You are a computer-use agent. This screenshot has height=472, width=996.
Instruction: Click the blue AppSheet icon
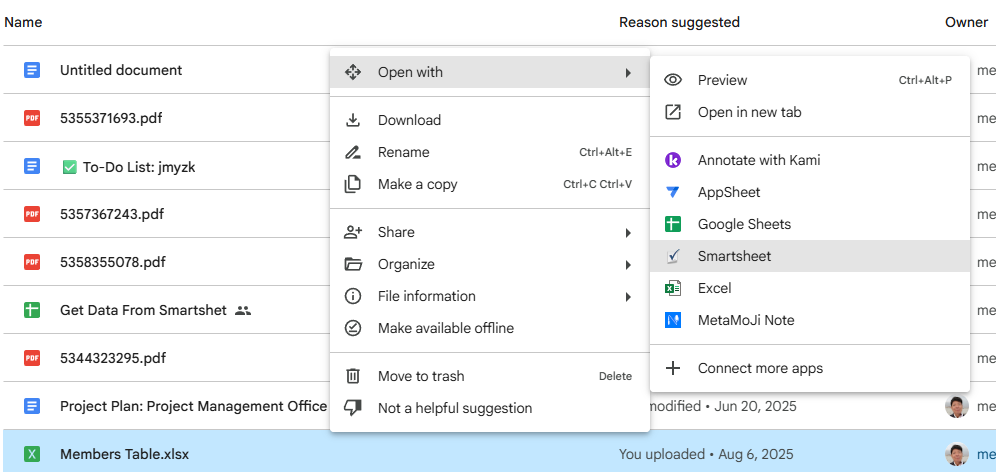pyautogui.click(x=673, y=192)
